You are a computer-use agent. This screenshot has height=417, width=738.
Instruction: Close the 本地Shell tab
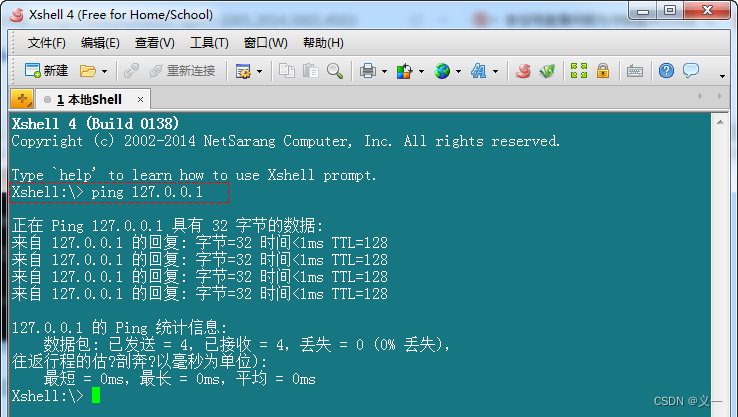click(x=140, y=100)
